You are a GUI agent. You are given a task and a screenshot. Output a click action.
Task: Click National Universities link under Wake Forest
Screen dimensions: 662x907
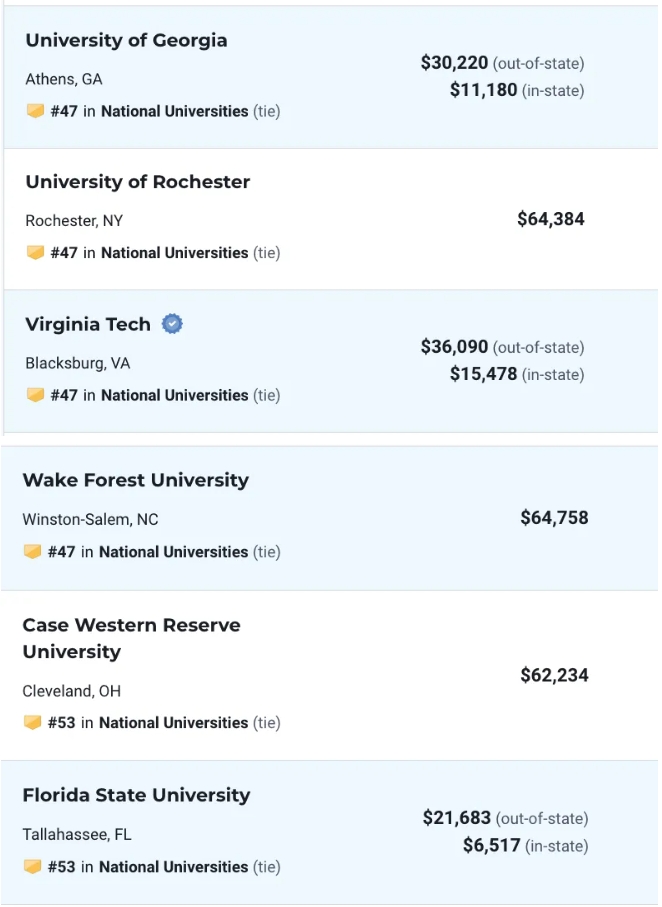point(172,552)
